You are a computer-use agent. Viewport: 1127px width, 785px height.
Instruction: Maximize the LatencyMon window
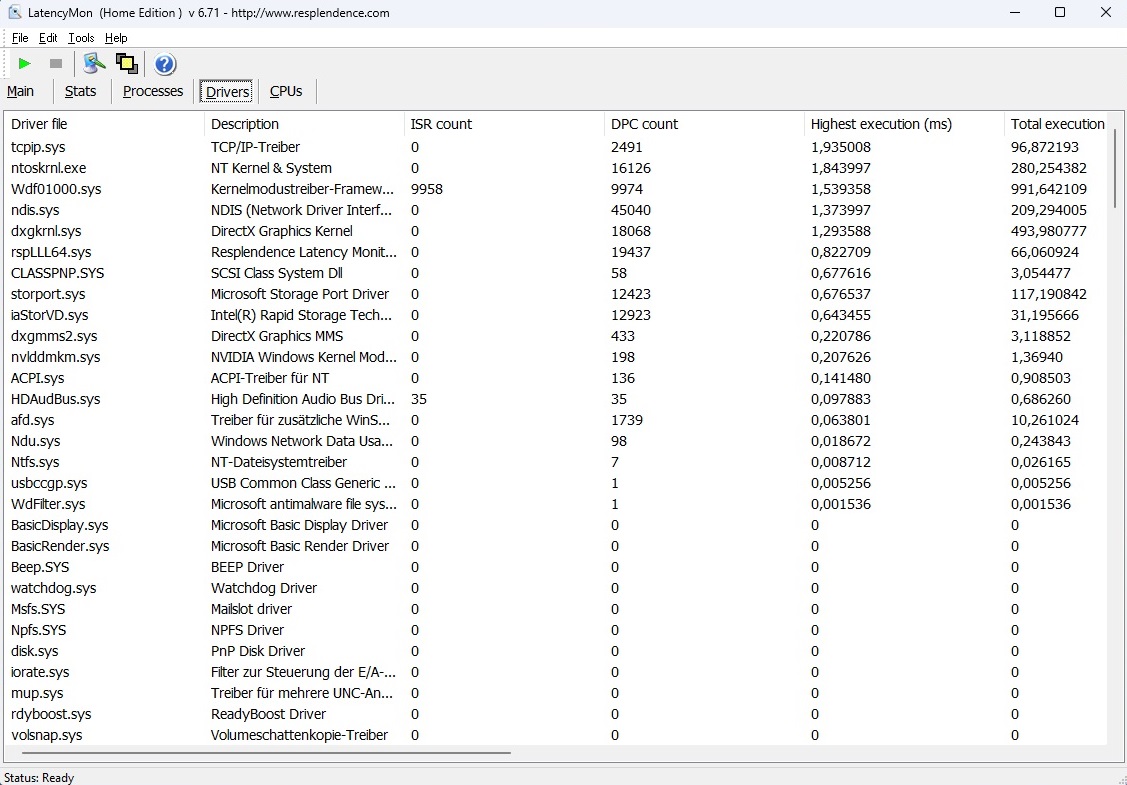click(1059, 12)
